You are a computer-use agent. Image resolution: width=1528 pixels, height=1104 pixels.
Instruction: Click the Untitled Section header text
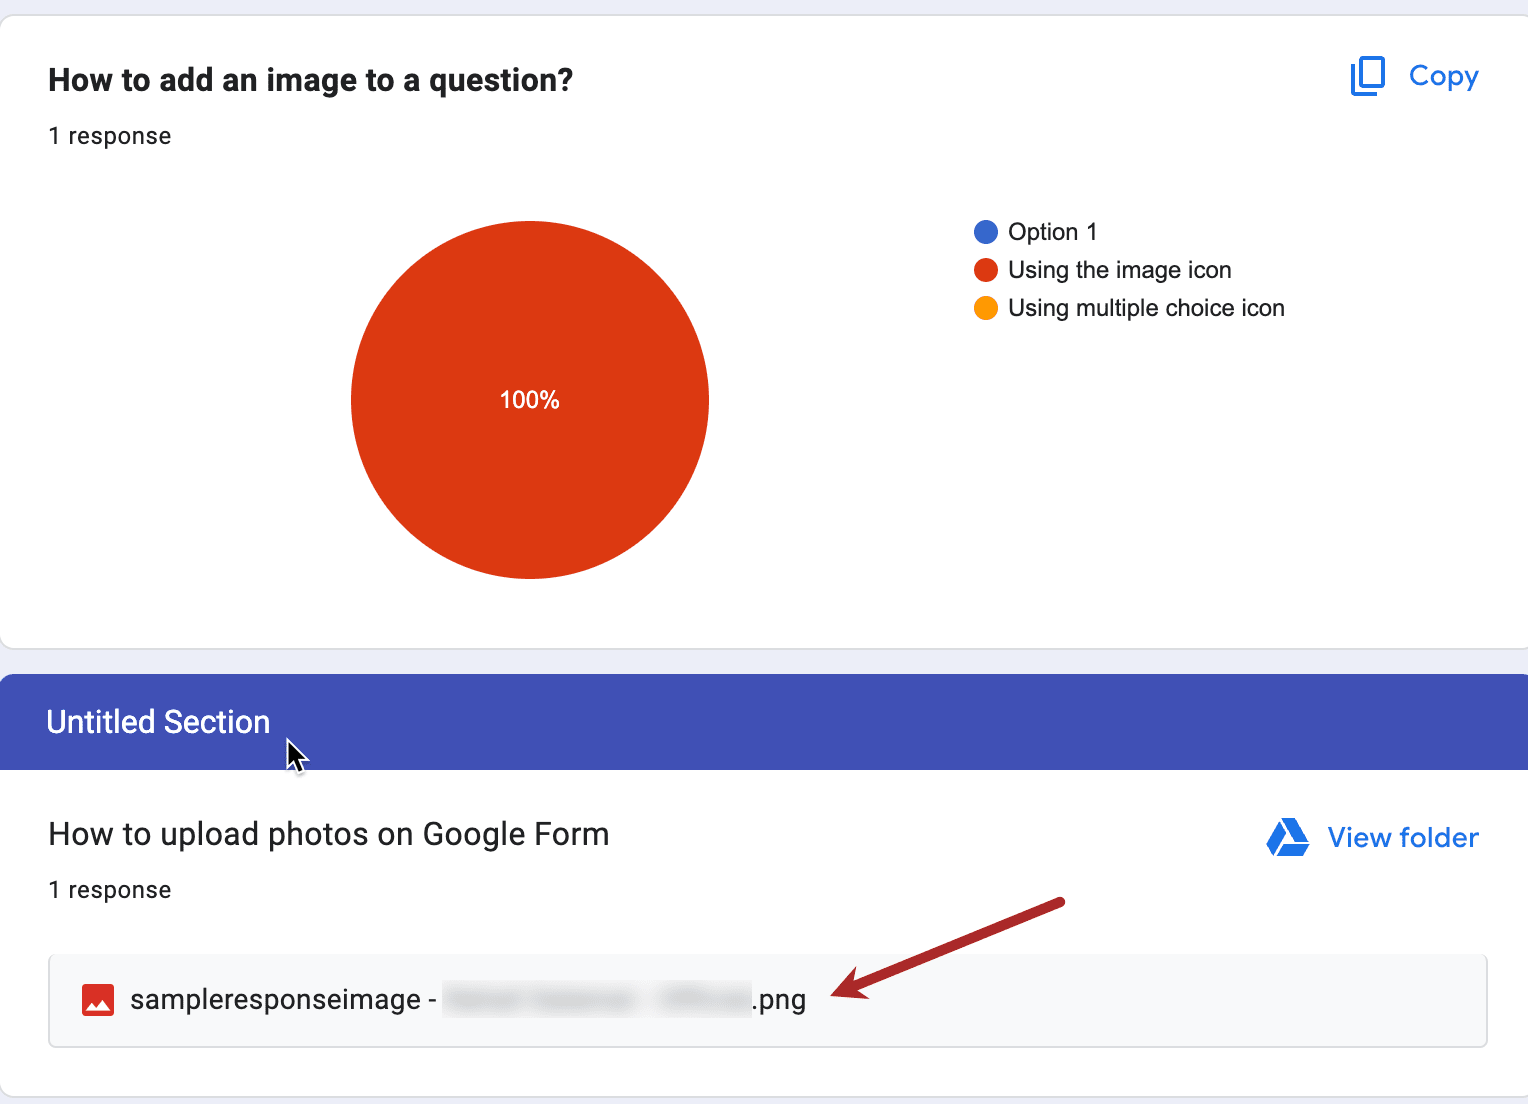[x=158, y=722]
